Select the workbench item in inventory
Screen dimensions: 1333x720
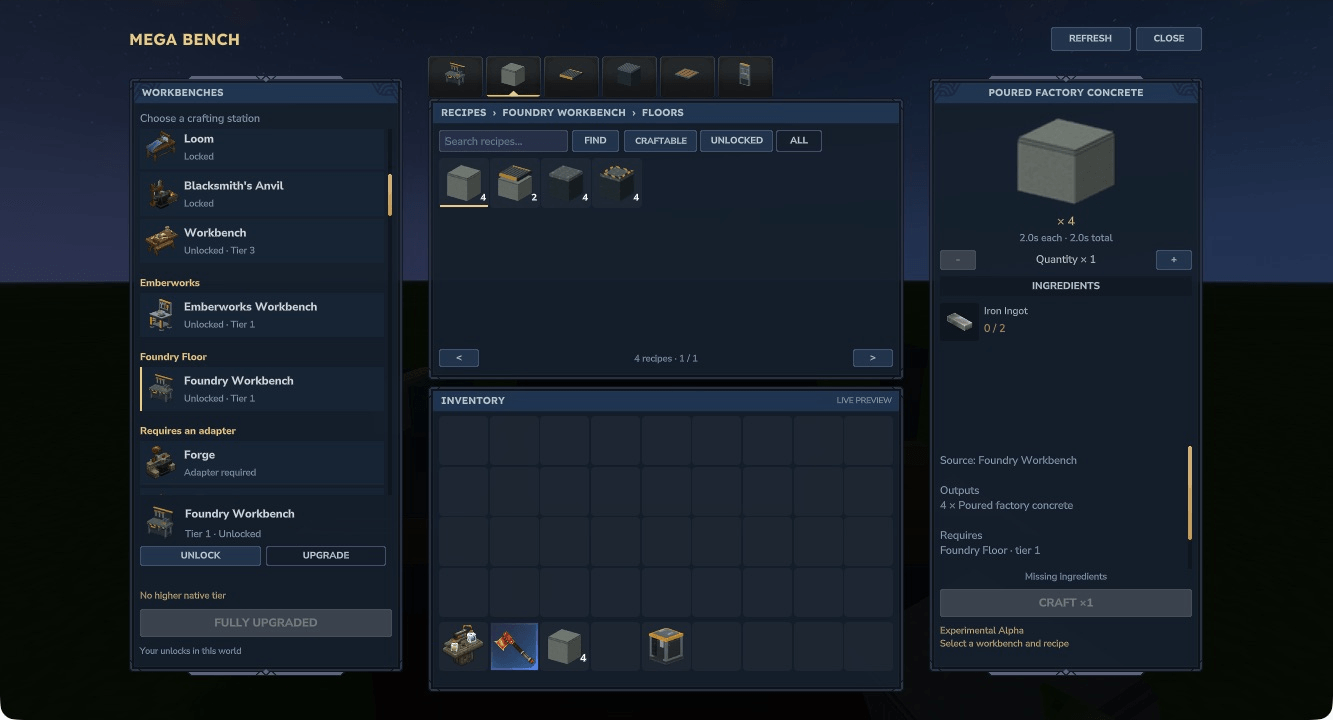tap(464, 646)
